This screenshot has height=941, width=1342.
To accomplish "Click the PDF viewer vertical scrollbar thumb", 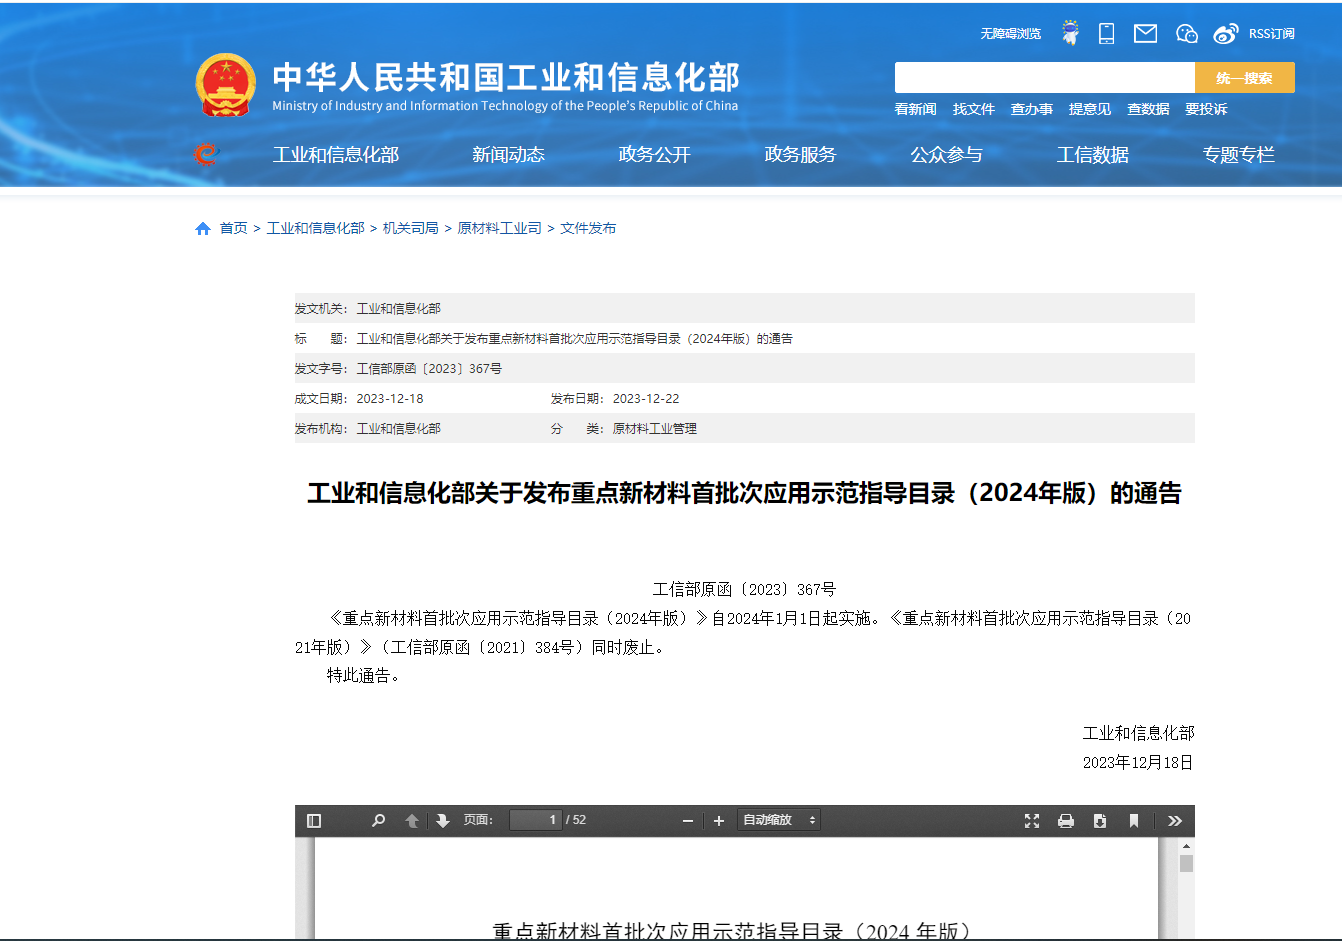I will tap(1186, 863).
